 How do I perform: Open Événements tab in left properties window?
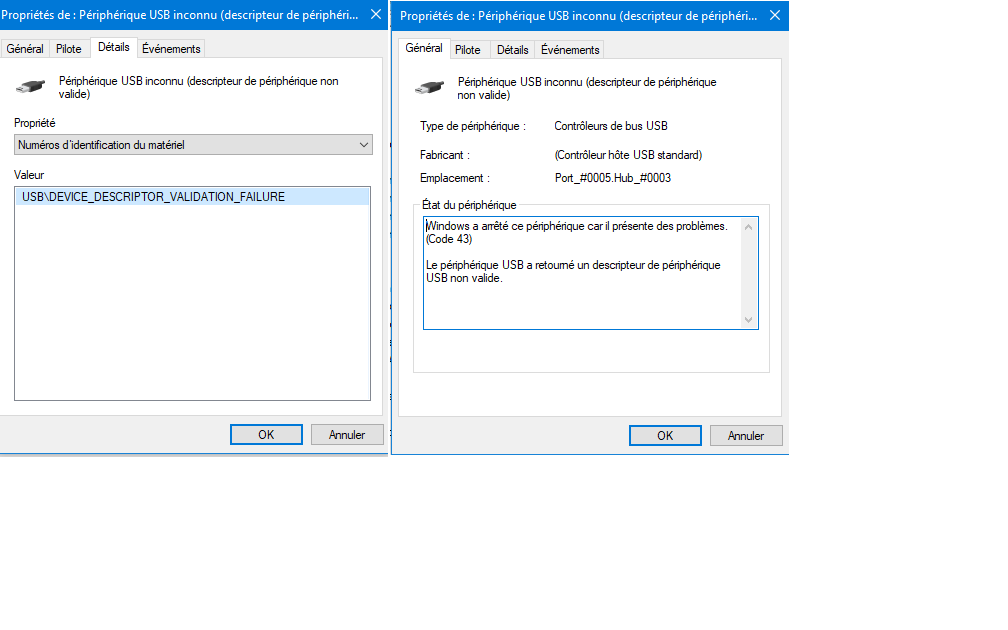click(171, 49)
